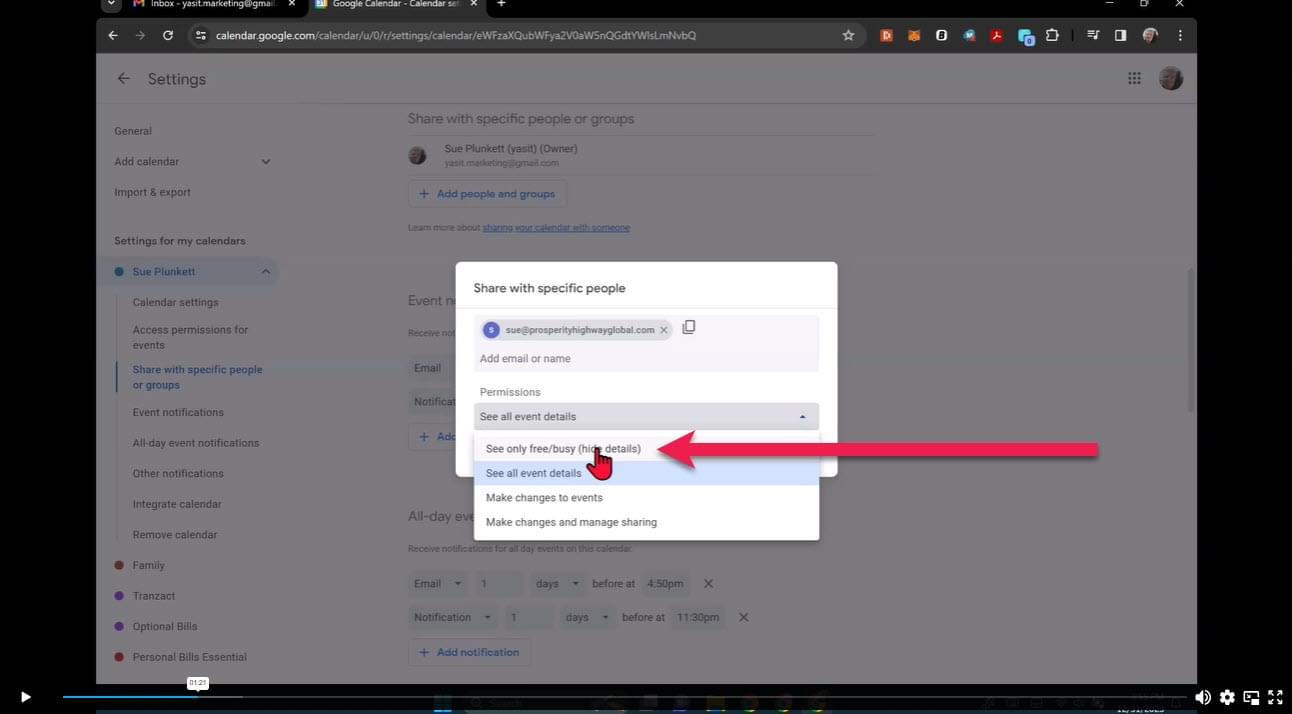Expand the Add calendar section
This screenshot has width=1292, height=714.
[265, 162]
